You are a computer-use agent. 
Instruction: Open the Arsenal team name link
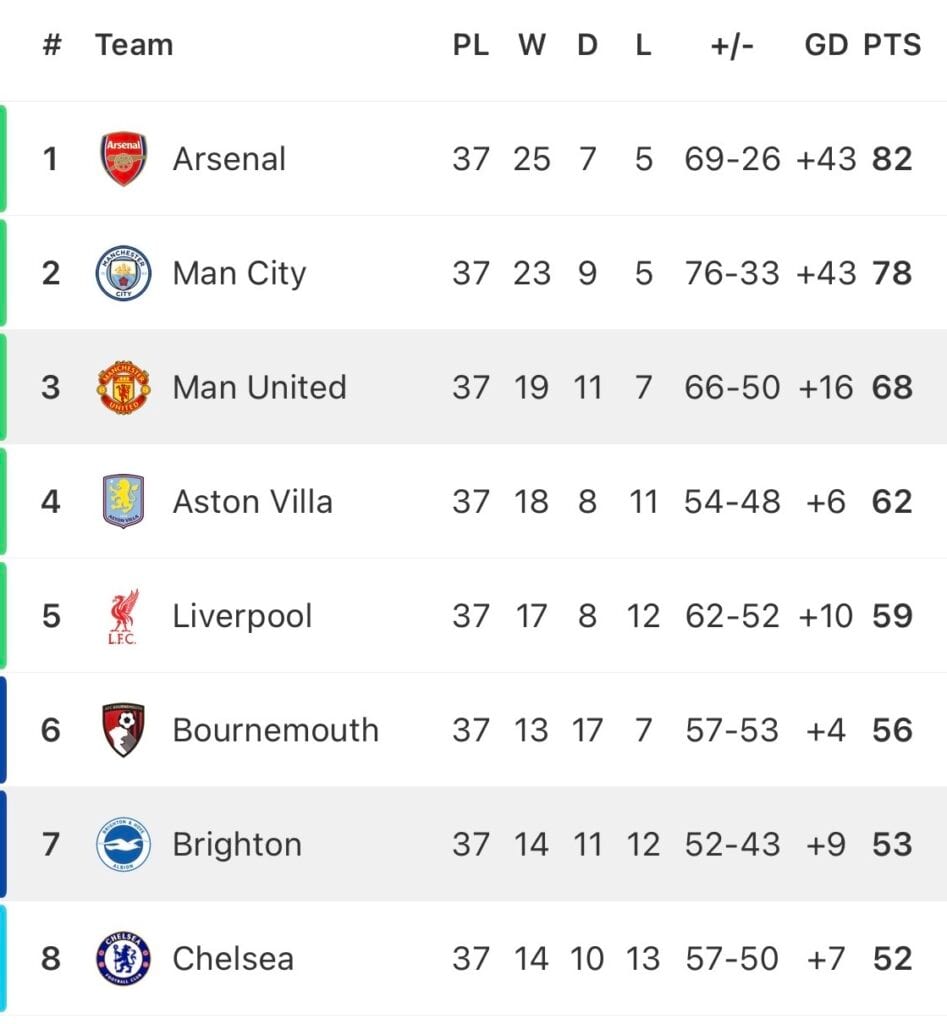coord(229,159)
